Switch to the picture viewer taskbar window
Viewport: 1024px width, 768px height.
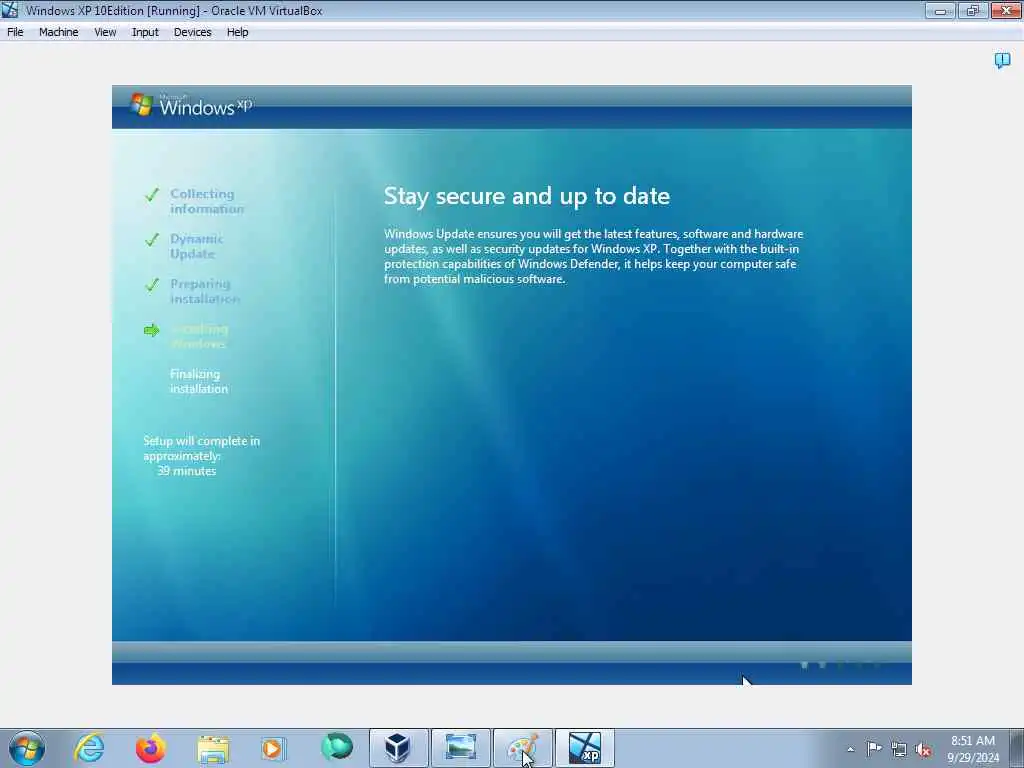tap(460, 748)
